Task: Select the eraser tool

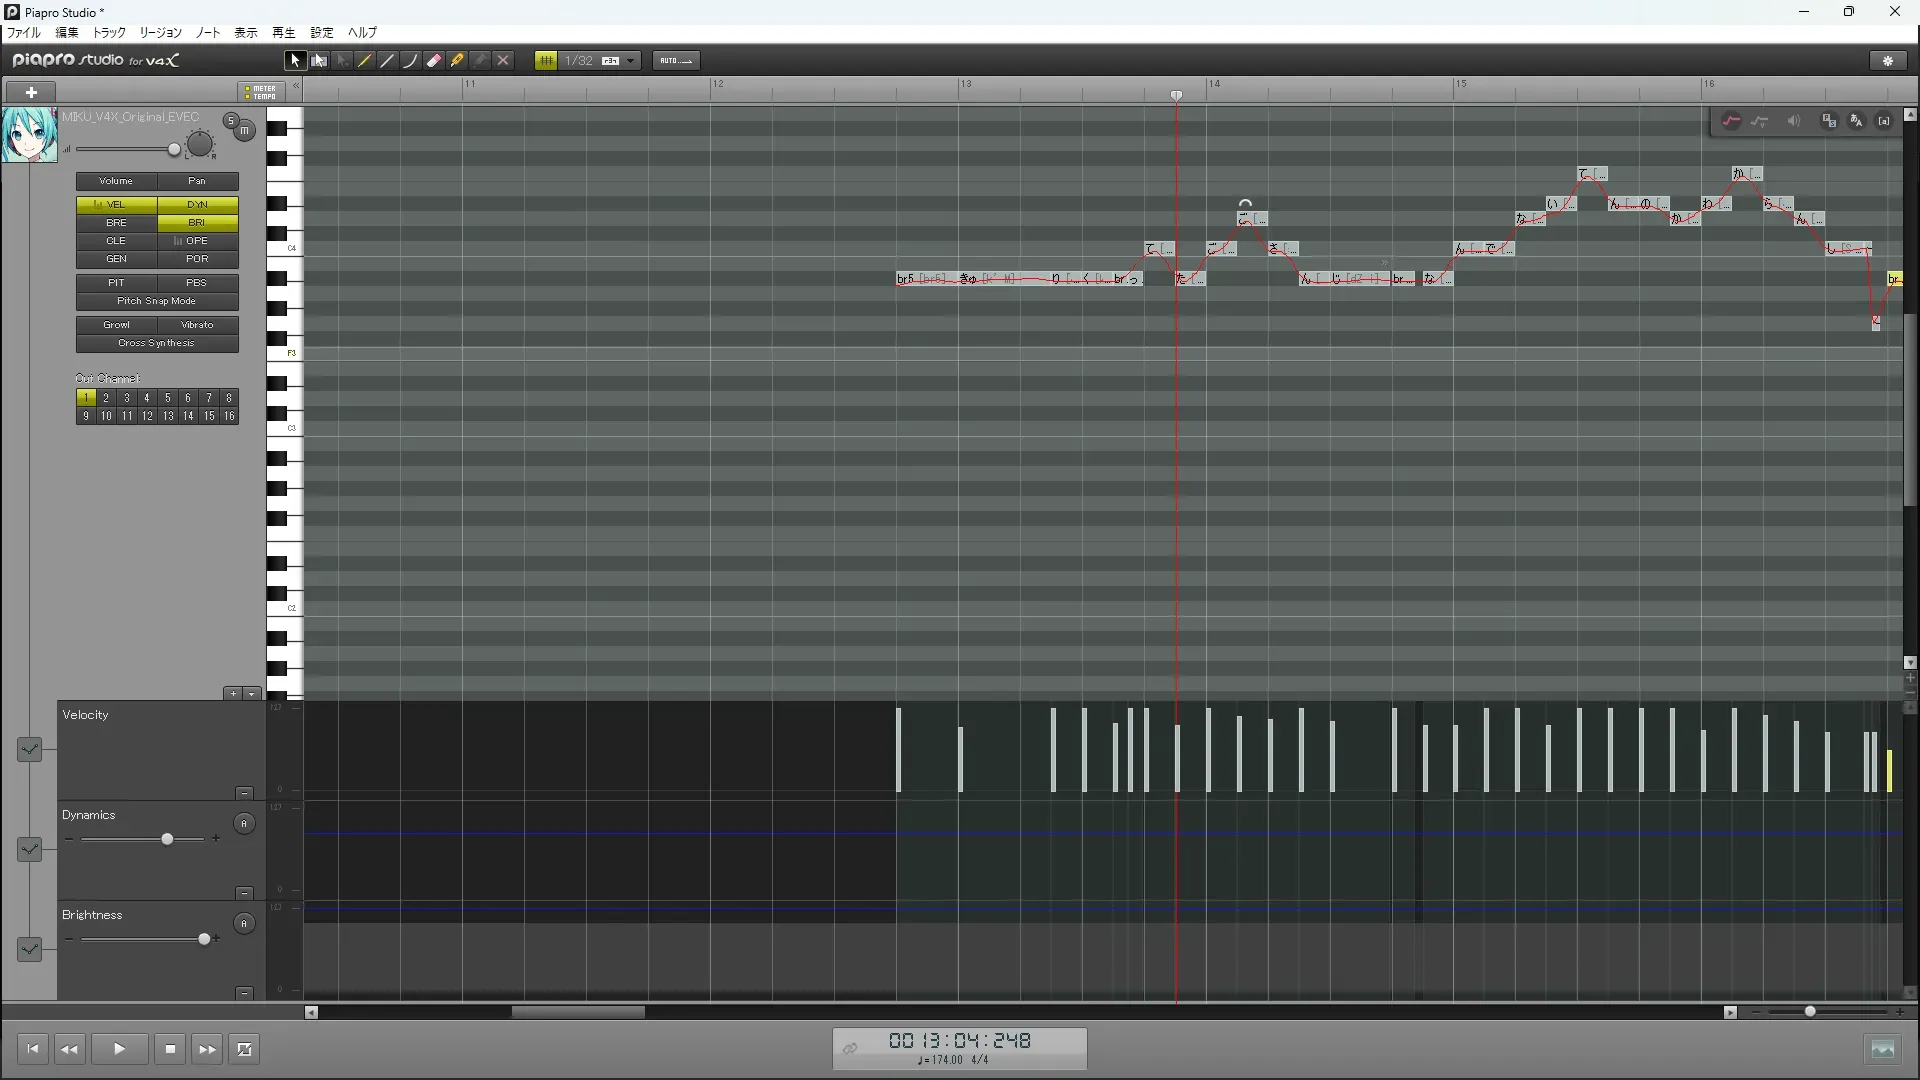Action: point(434,61)
